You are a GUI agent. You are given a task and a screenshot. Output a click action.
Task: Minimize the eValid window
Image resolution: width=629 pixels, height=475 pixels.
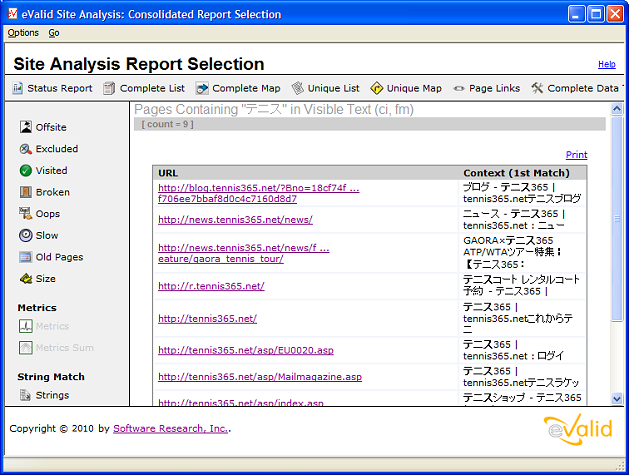pos(576,14)
